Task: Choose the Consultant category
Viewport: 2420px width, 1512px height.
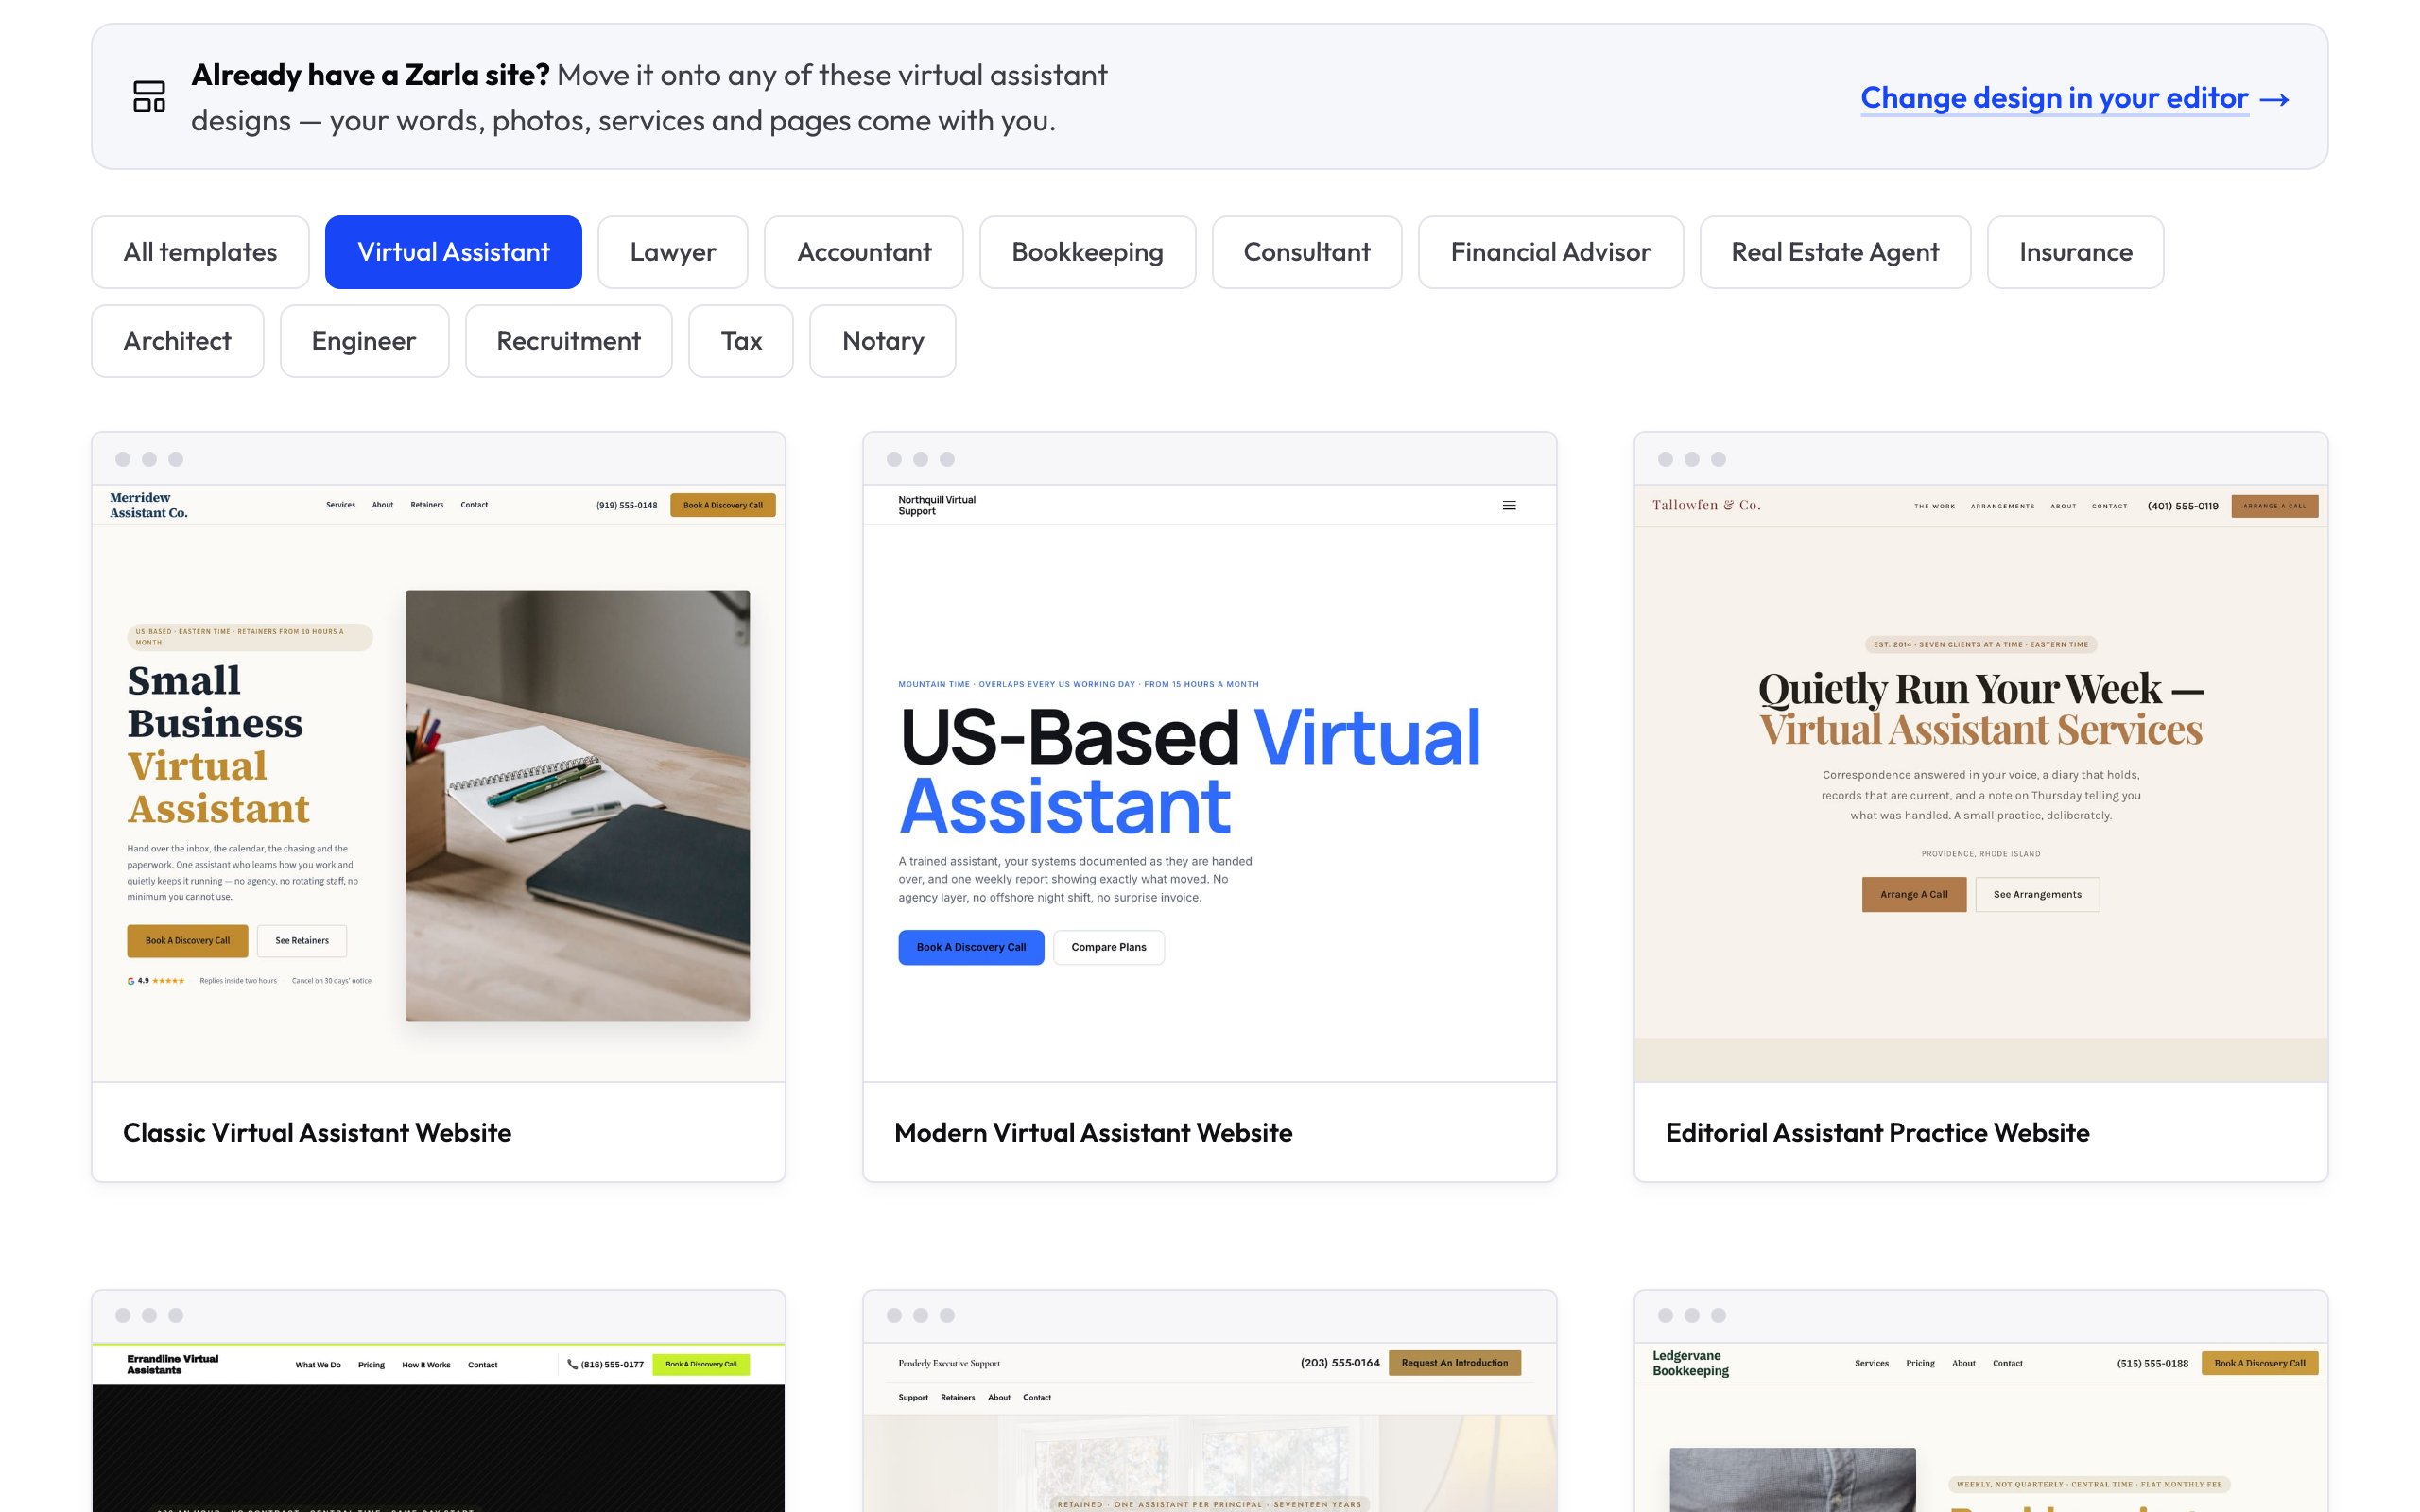Action: (x=1307, y=252)
